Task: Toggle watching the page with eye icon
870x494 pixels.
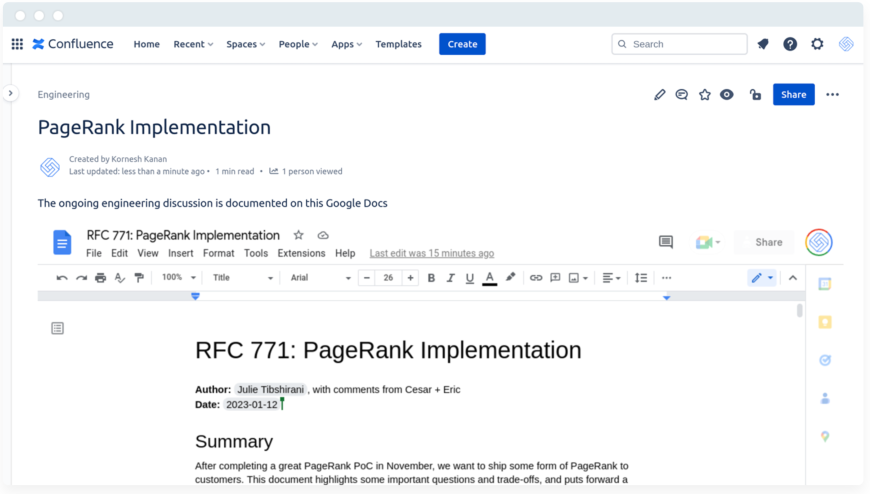Action: tap(727, 95)
